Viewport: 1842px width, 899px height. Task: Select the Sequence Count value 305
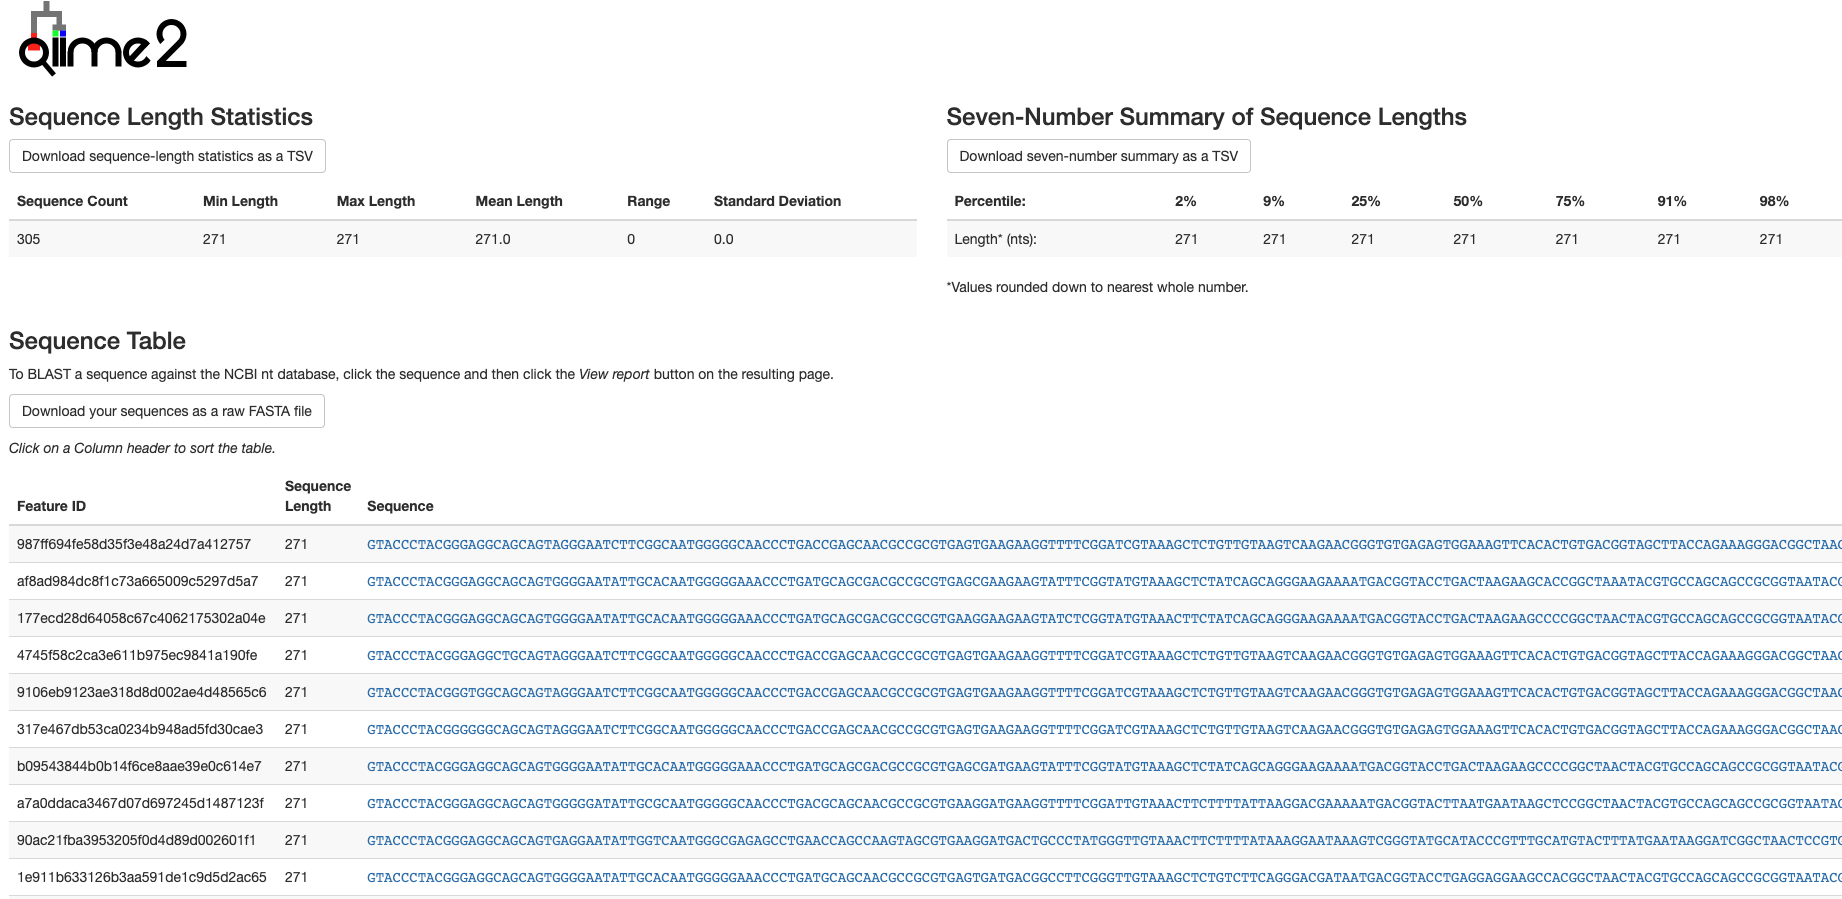[x=28, y=239]
